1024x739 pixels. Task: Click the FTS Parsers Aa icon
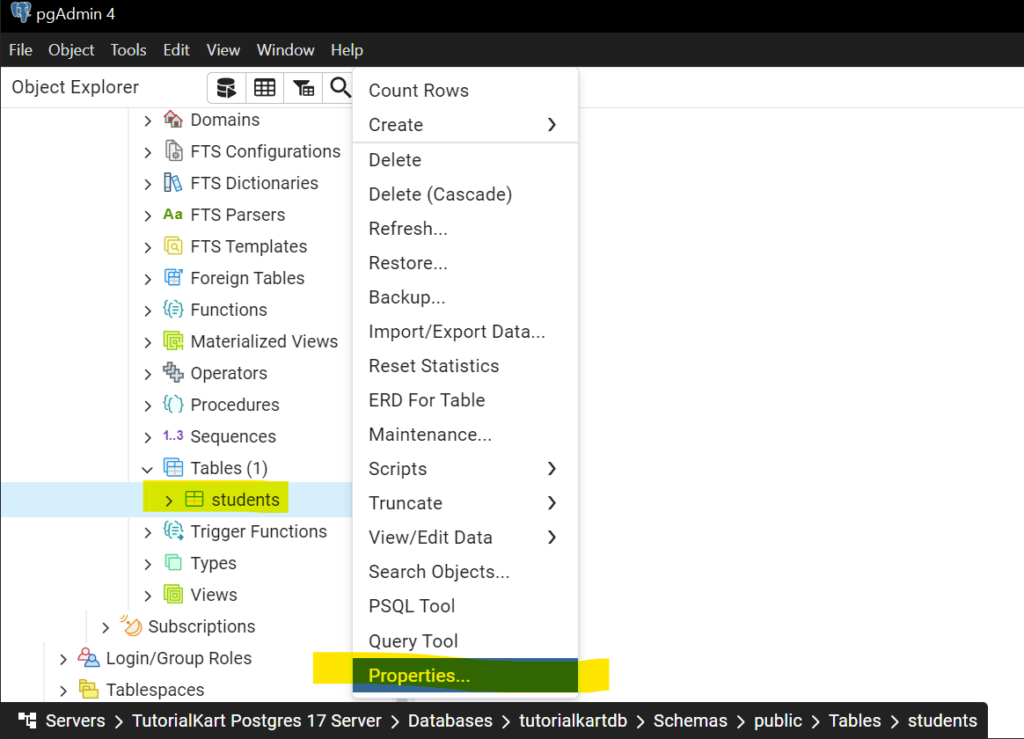coord(173,214)
